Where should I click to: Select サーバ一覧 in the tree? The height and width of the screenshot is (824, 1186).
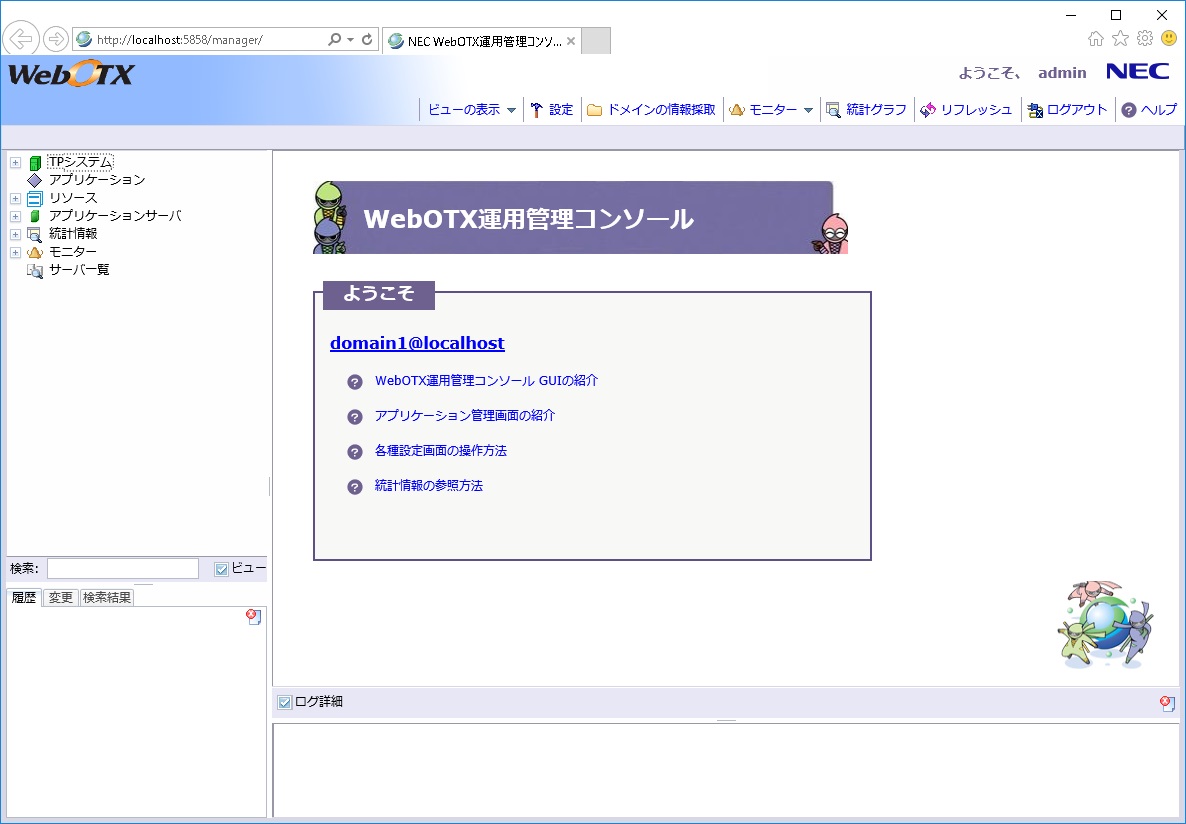79,270
